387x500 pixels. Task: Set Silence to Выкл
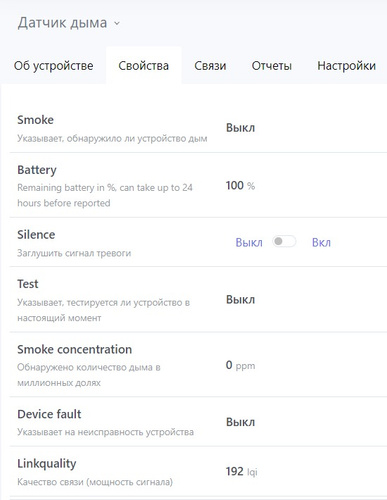(249, 242)
